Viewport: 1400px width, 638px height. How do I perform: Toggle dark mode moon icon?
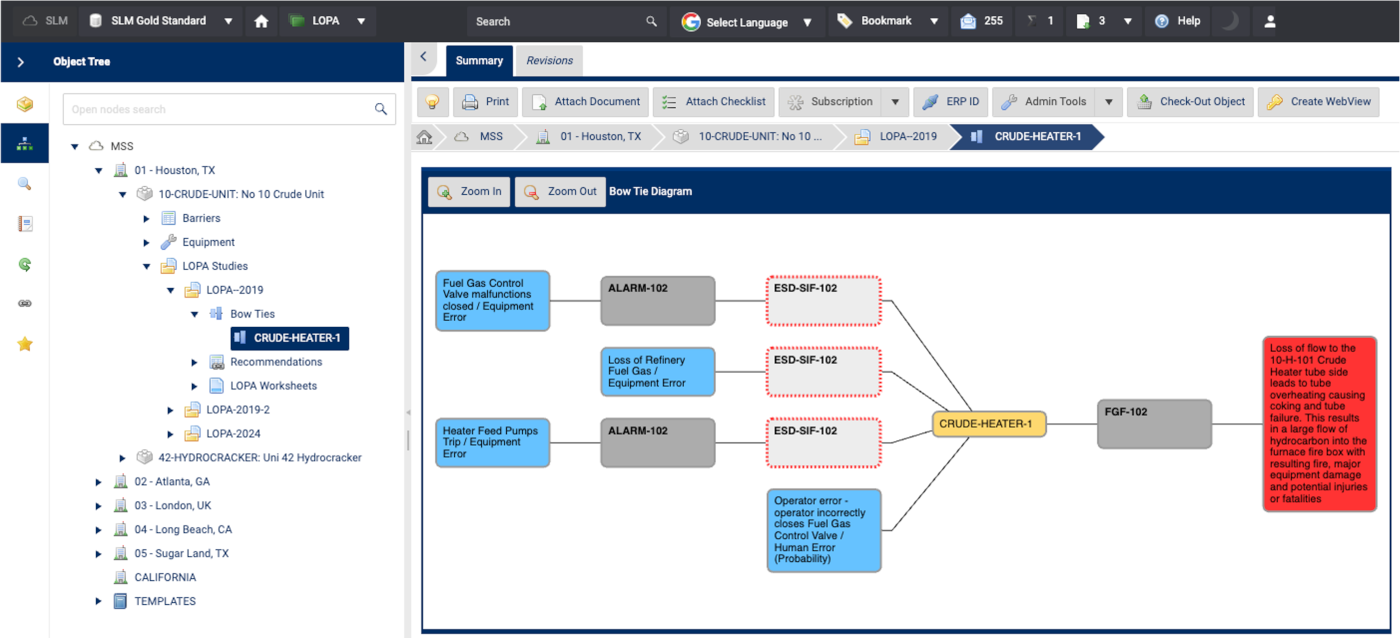[1231, 21]
